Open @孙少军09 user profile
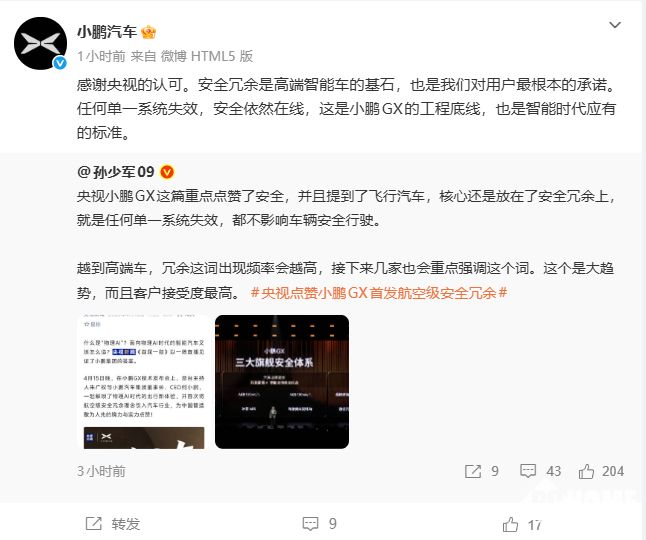The width and height of the screenshot is (646, 540). [x=116, y=172]
